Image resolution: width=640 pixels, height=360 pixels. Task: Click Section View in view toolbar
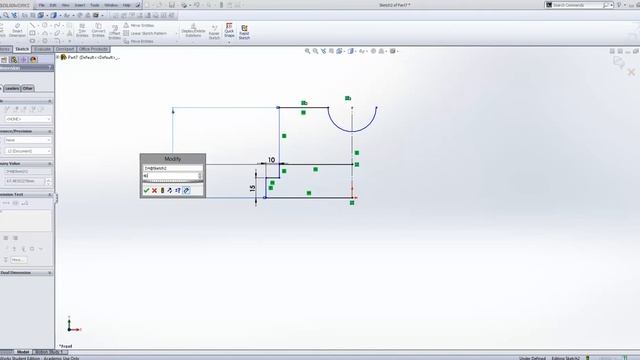click(331, 51)
